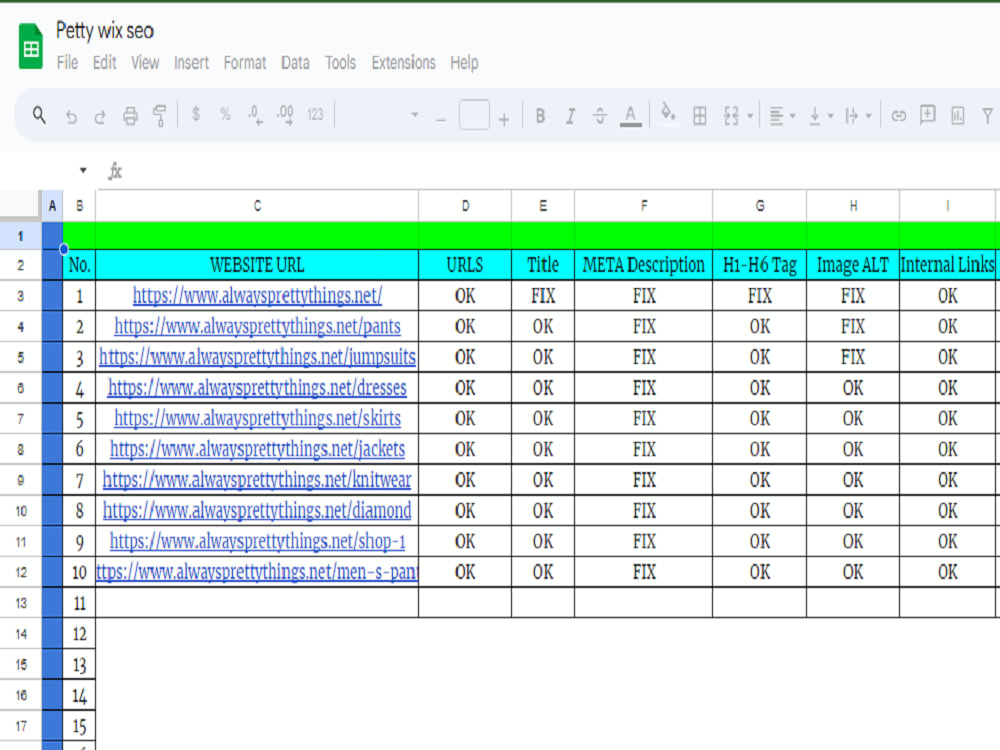Open the Help menu
The height and width of the screenshot is (750, 1000).
coord(464,62)
